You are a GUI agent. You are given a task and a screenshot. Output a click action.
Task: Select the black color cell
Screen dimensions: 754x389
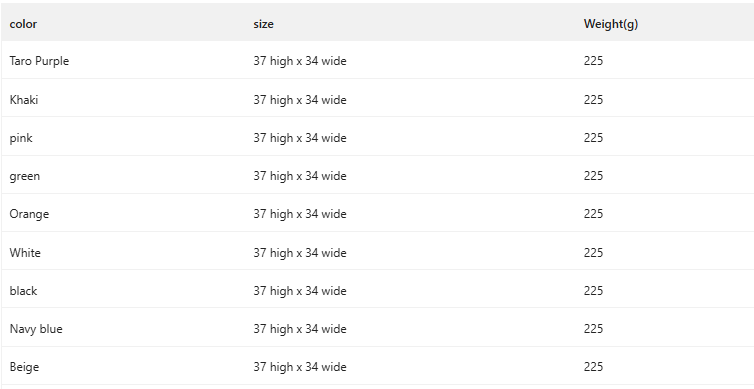coord(23,291)
